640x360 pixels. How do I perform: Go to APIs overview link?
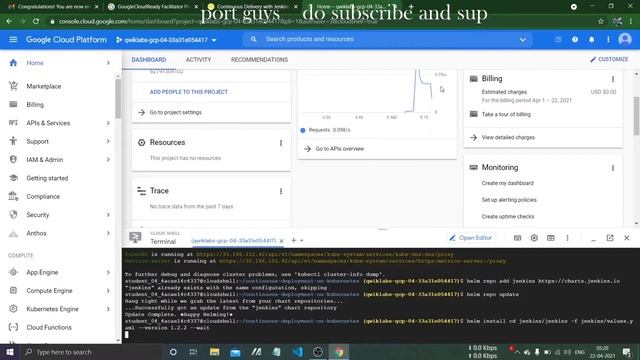[340, 149]
